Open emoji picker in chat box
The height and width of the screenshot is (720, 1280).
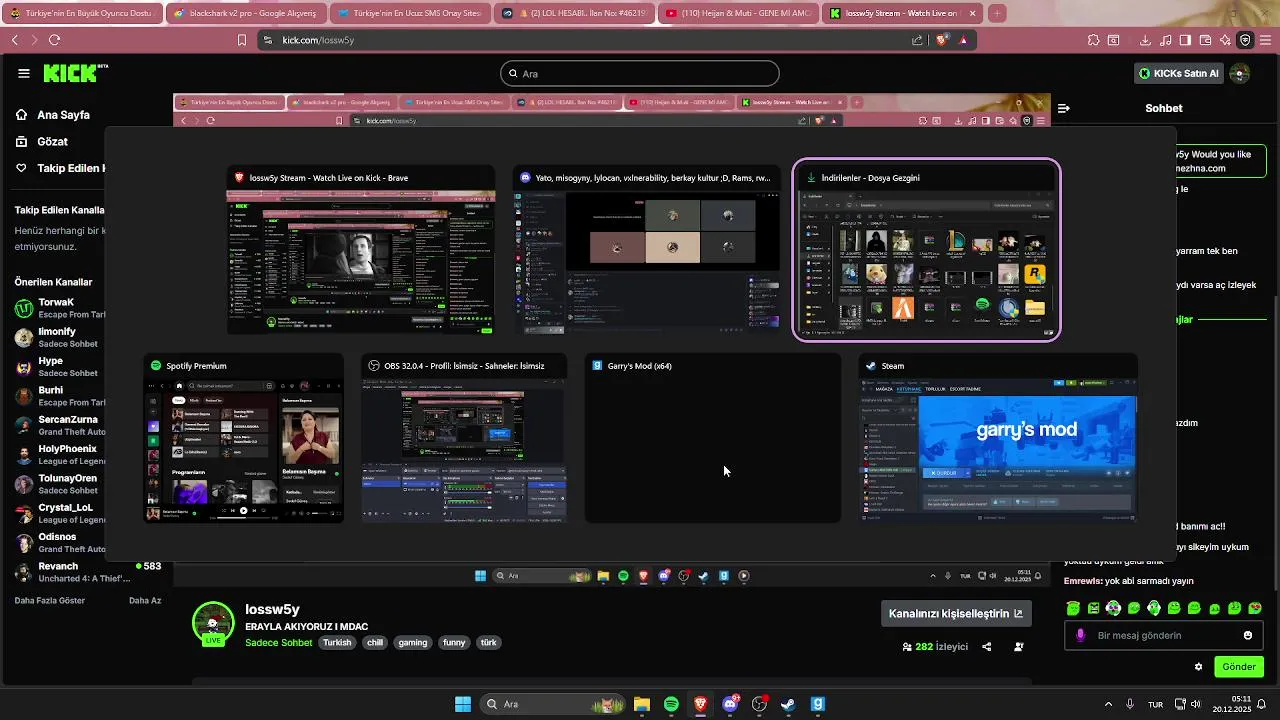click(1247, 635)
